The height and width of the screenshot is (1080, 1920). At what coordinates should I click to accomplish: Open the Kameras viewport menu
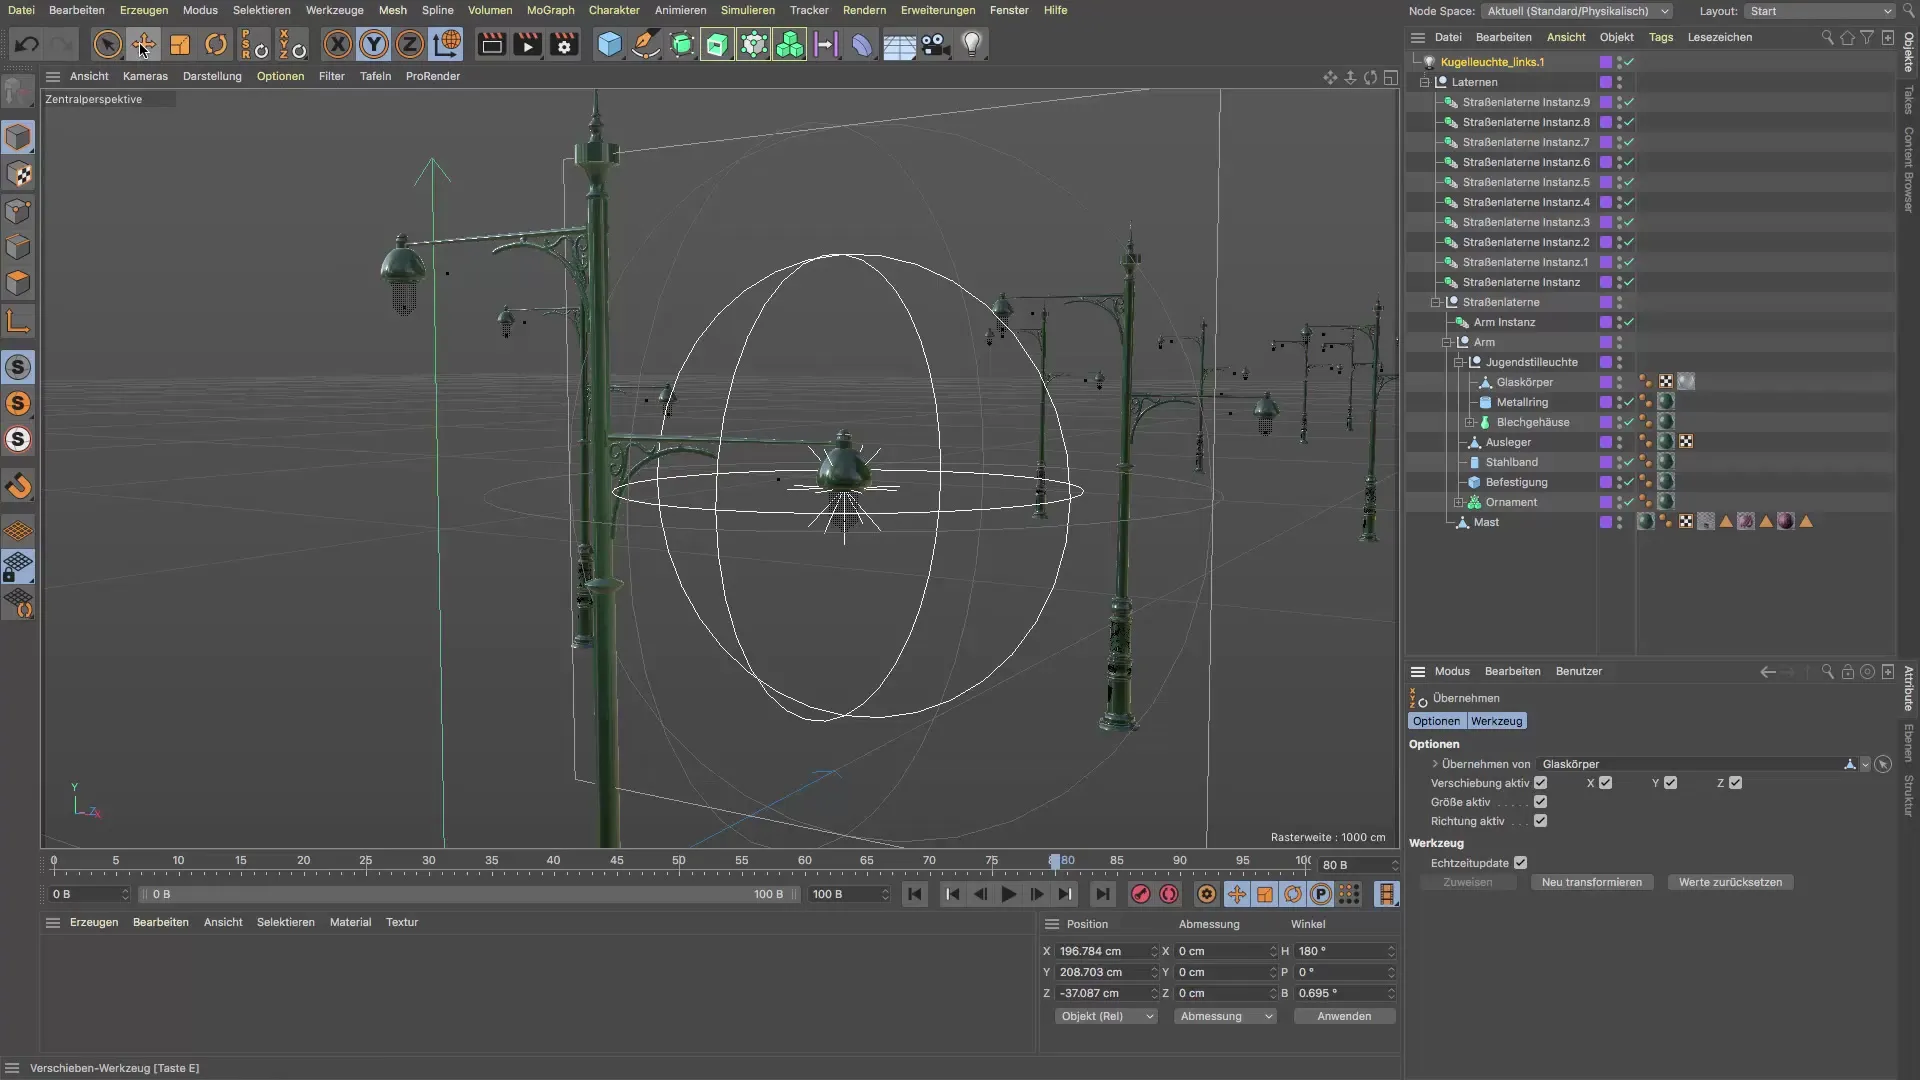tap(145, 76)
